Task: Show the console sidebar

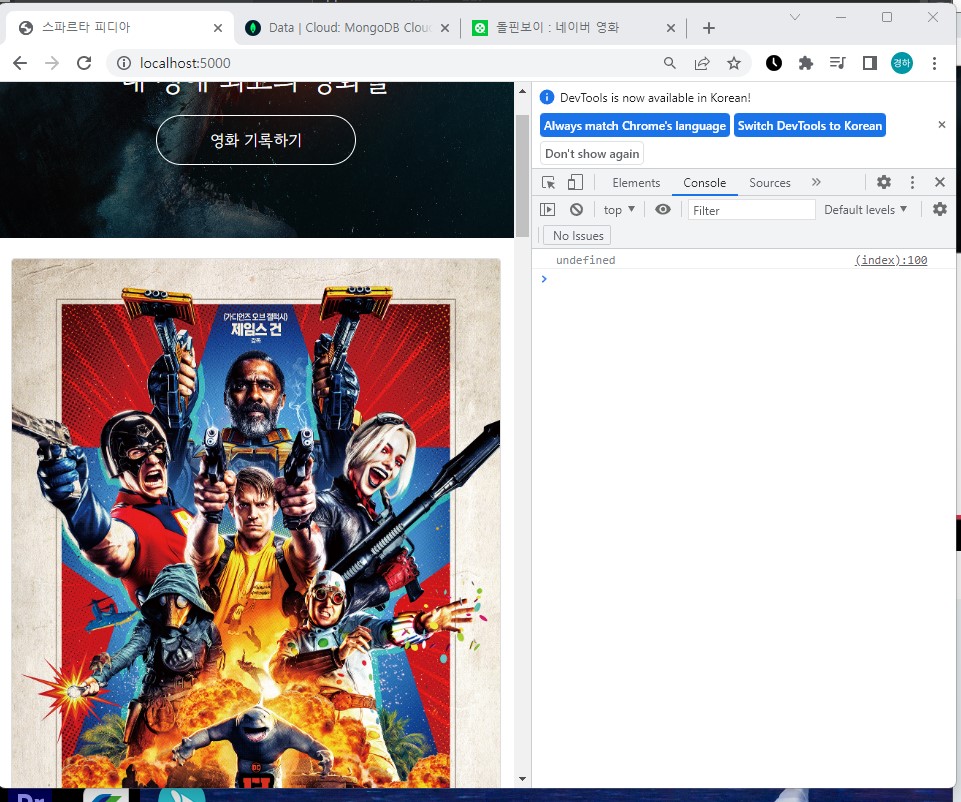Action: point(547,210)
